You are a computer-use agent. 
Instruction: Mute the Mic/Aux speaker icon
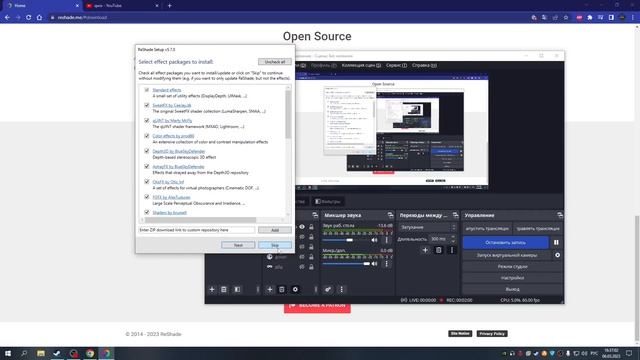click(x=374, y=264)
